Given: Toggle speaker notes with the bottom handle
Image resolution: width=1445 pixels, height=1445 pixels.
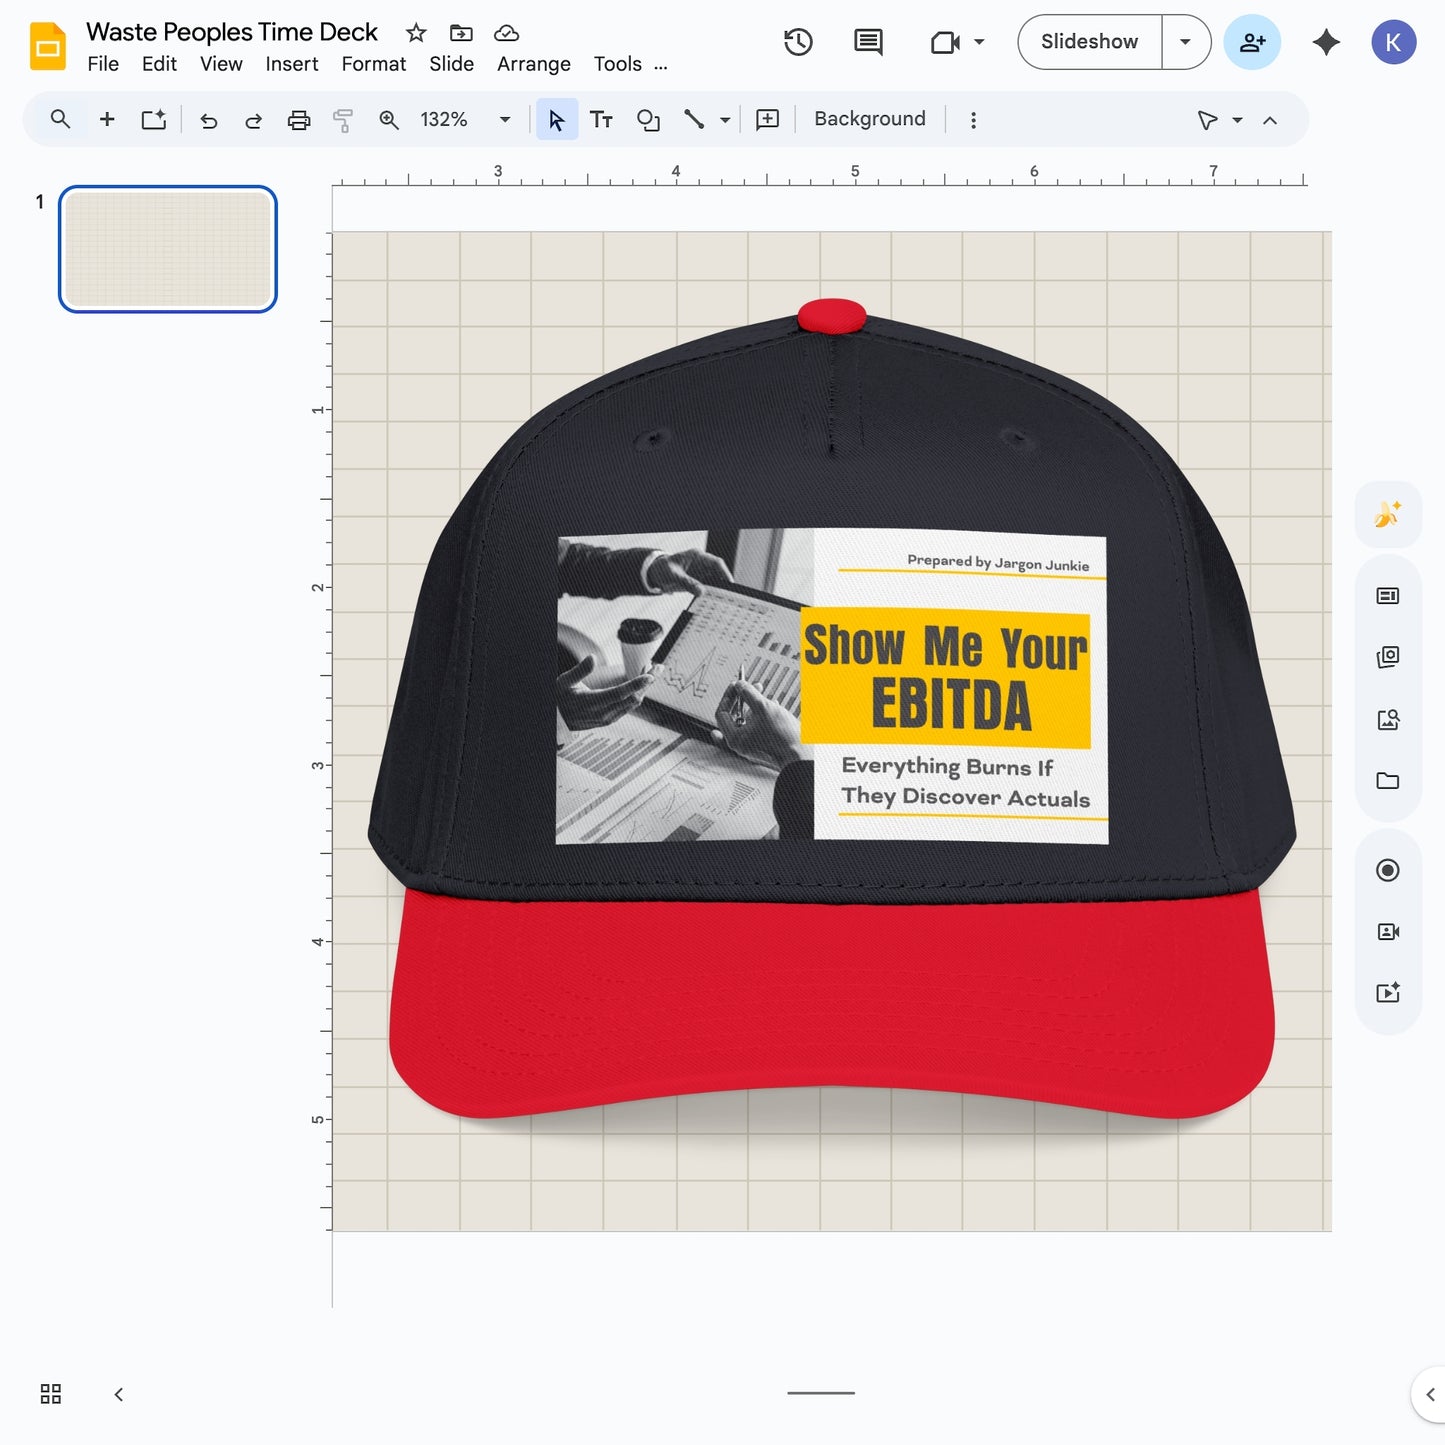Looking at the screenshot, I should (821, 1392).
